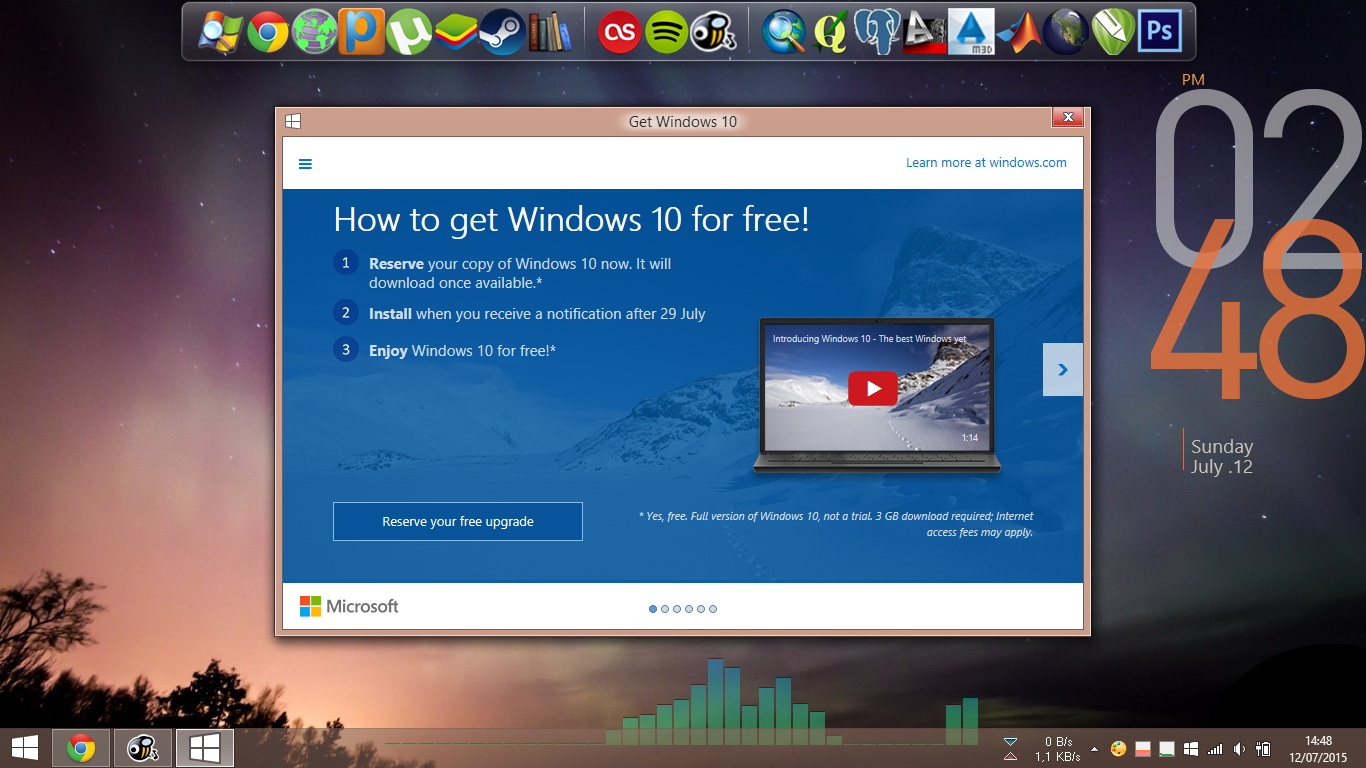This screenshot has height=768, width=1366.
Task: Click Reserve your free upgrade button
Action: (x=458, y=522)
